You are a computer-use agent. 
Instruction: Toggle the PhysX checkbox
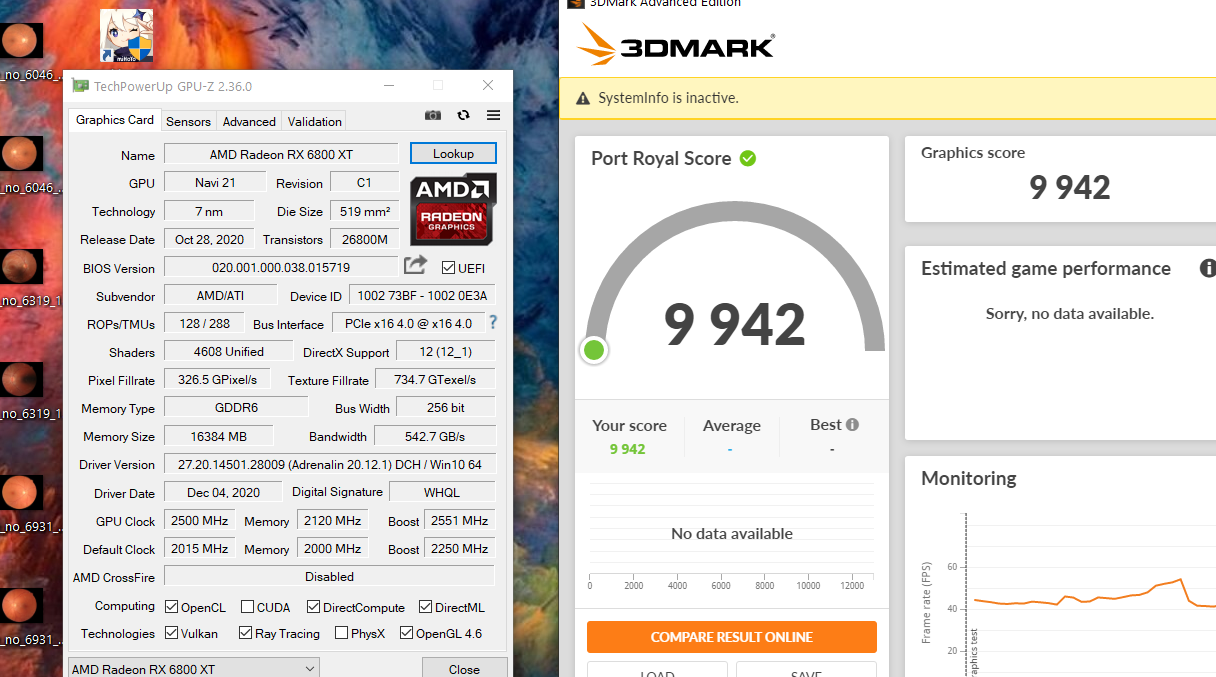tap(342, 633)
